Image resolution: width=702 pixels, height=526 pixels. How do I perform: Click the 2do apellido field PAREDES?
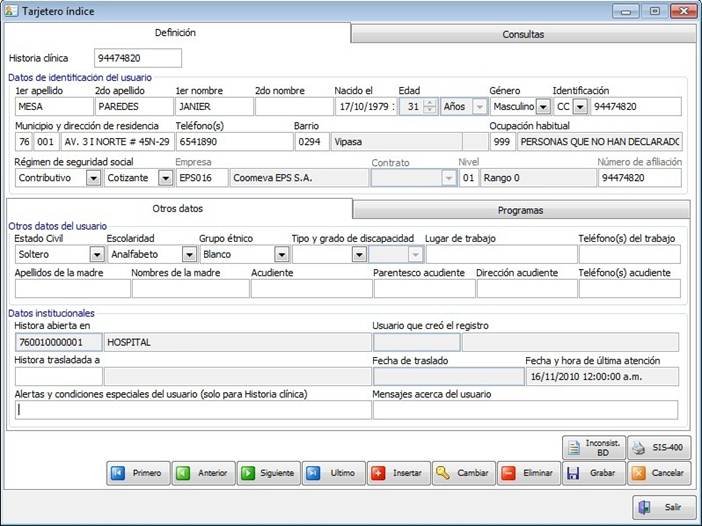click(134, 107)
